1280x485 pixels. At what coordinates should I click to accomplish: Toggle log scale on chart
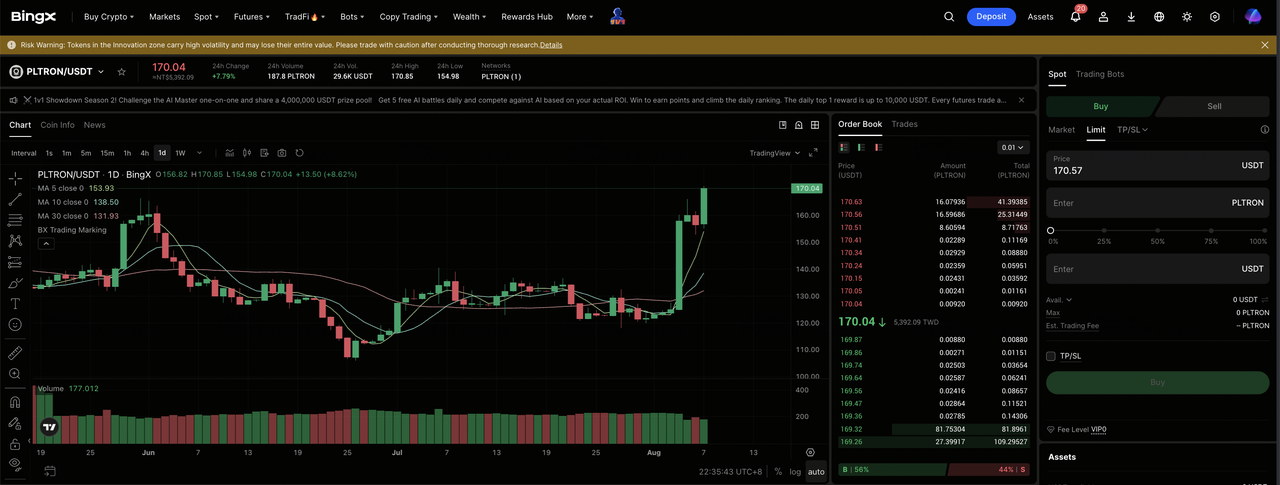coord(795,471)
